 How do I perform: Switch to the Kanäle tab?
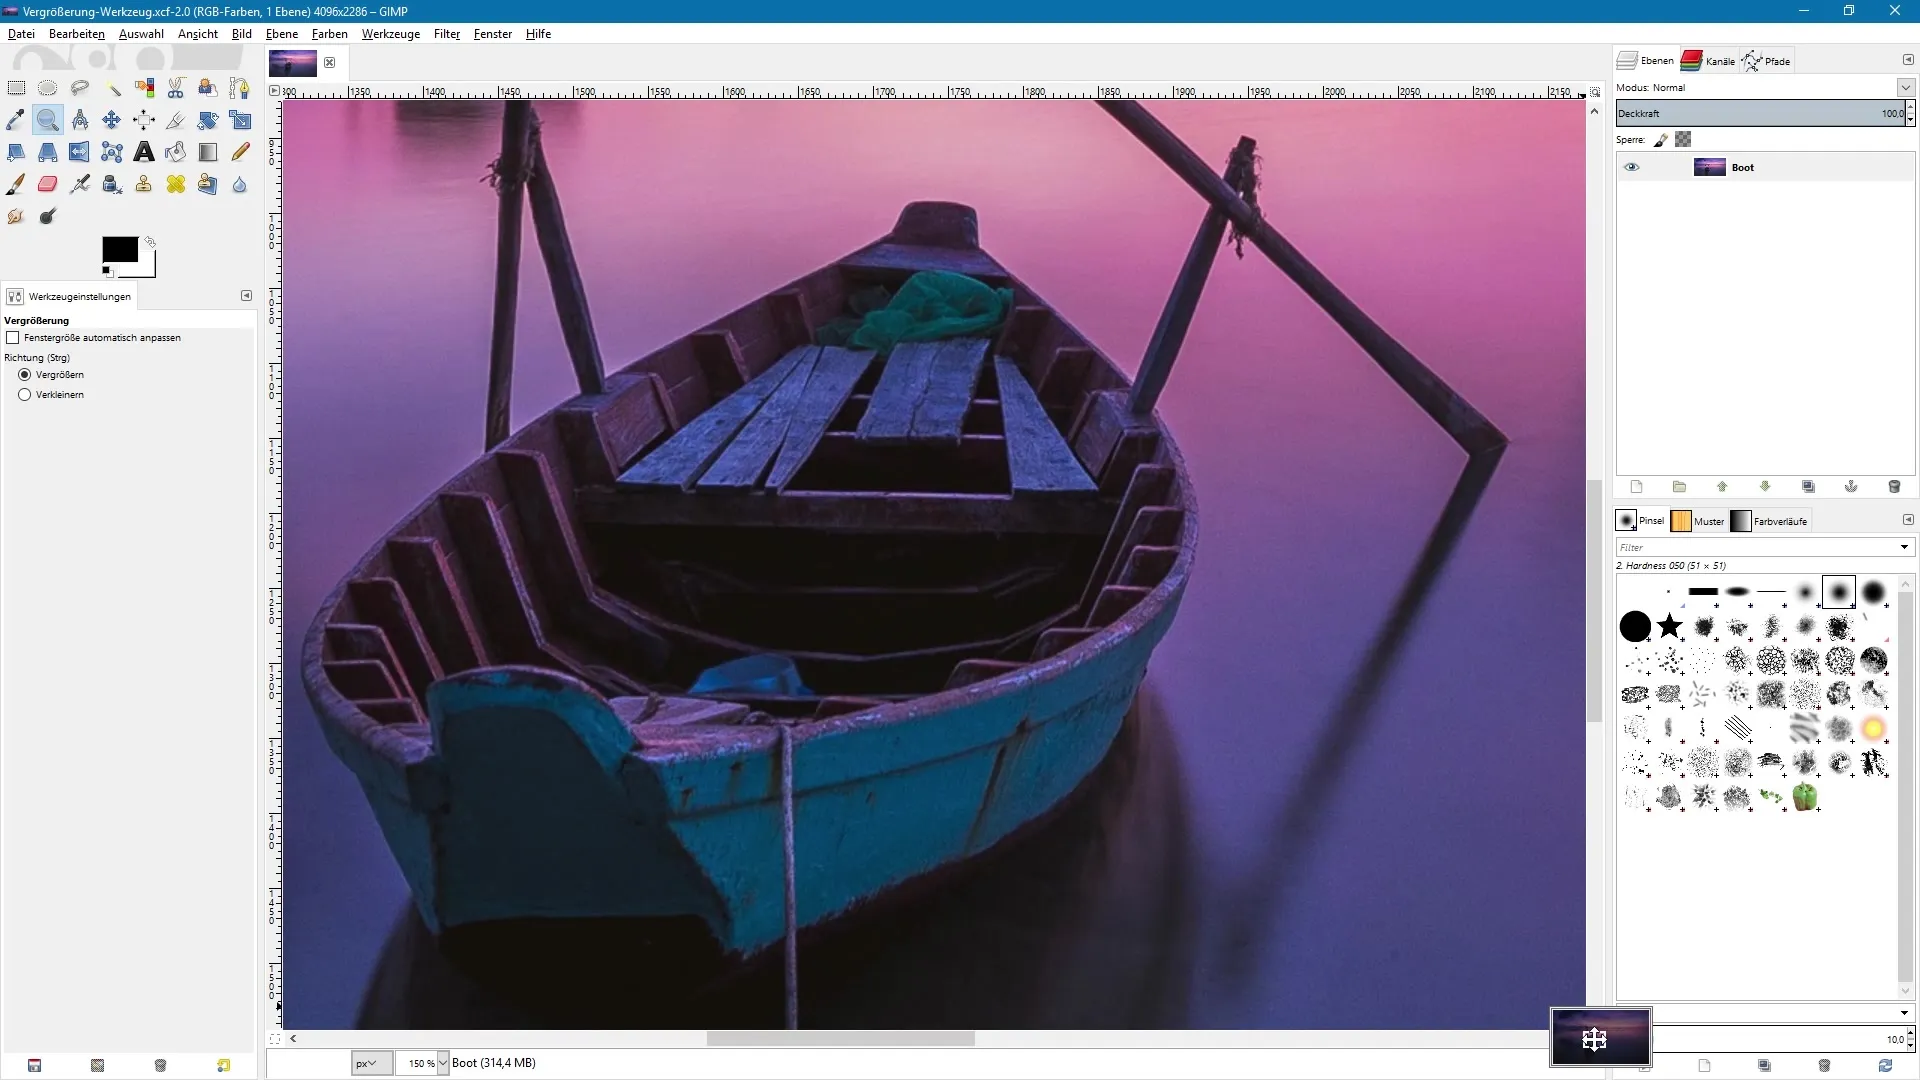click(x=1708, y=61)
